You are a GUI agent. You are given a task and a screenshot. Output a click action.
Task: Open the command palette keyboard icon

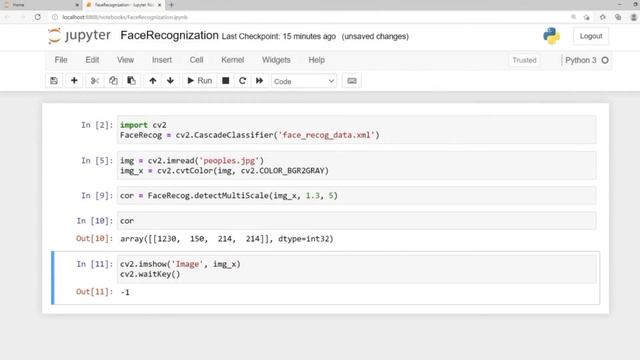pos(351,81)
